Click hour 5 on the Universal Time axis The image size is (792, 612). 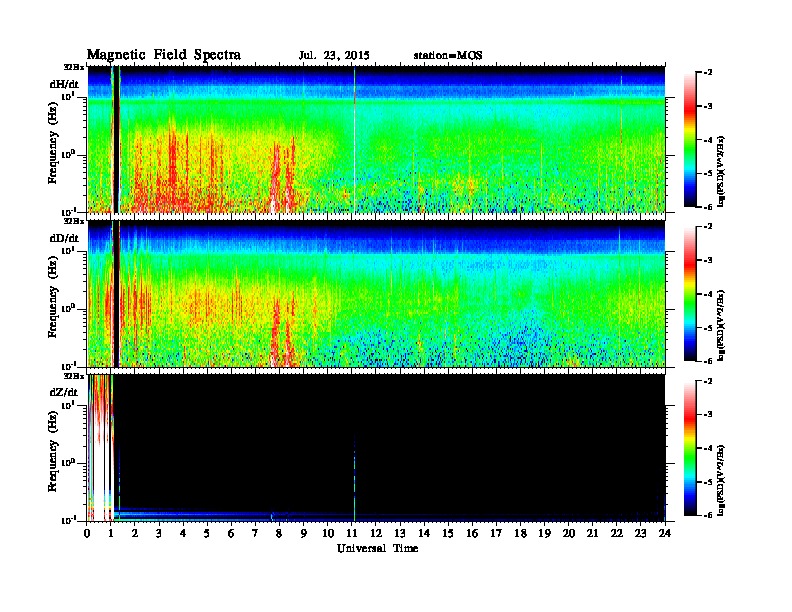[207, 533]
